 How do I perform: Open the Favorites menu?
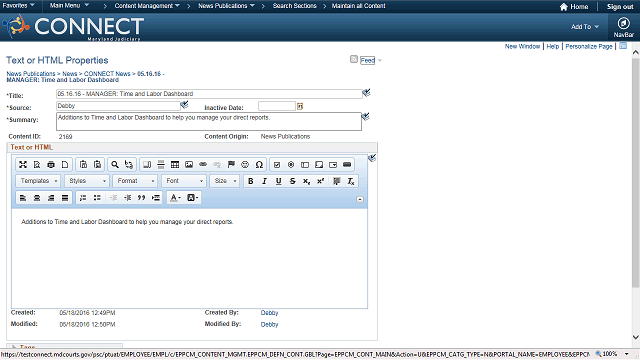18,6
